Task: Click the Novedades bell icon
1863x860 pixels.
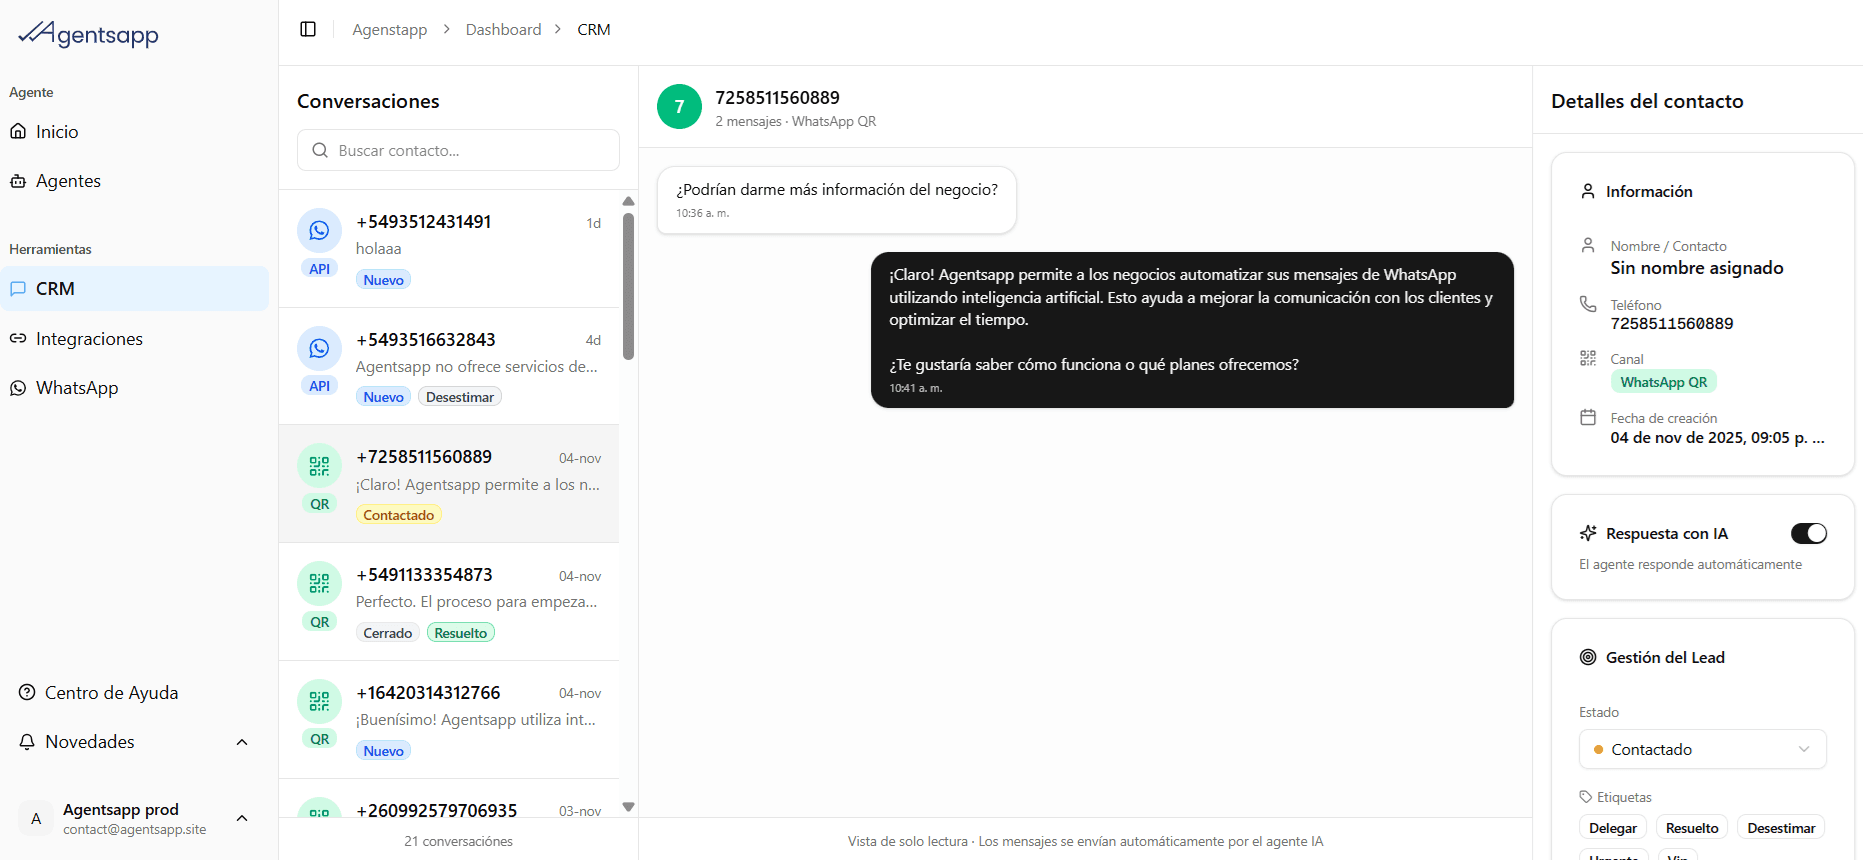Action: pyautogui.click(x=27, y=742)
